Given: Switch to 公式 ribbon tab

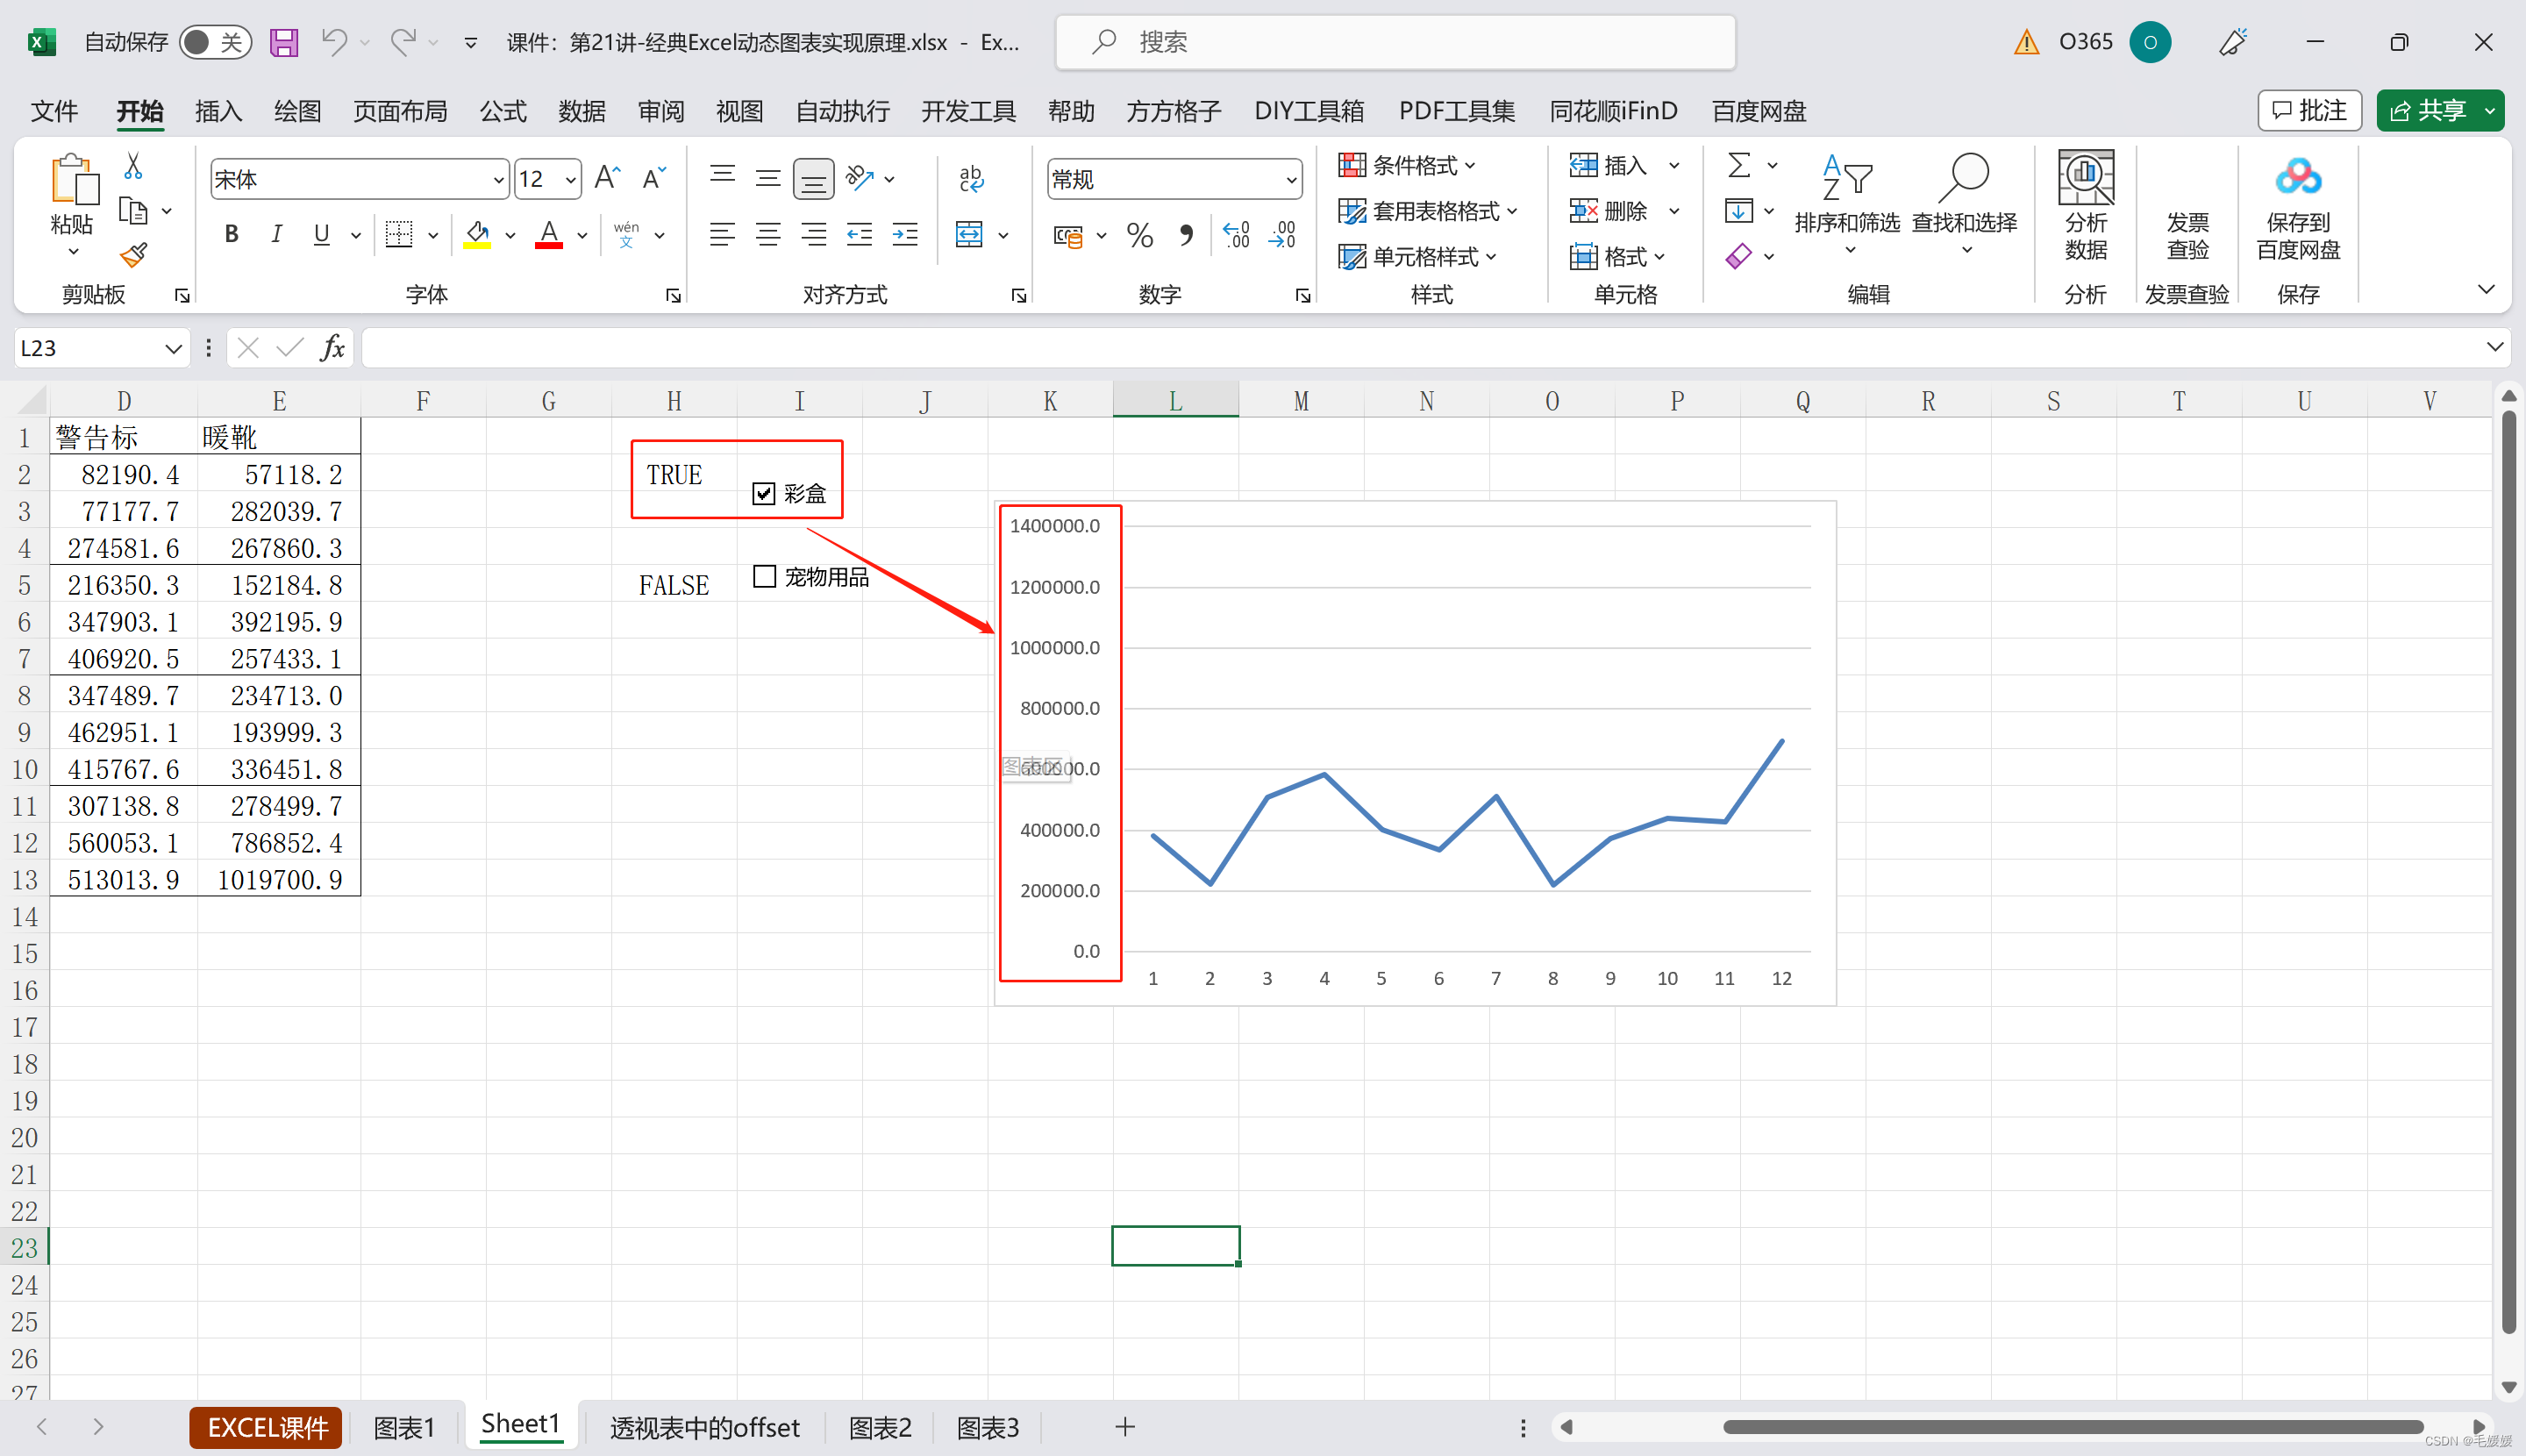Looking at the screenshot, I should (x=503, y=111).
